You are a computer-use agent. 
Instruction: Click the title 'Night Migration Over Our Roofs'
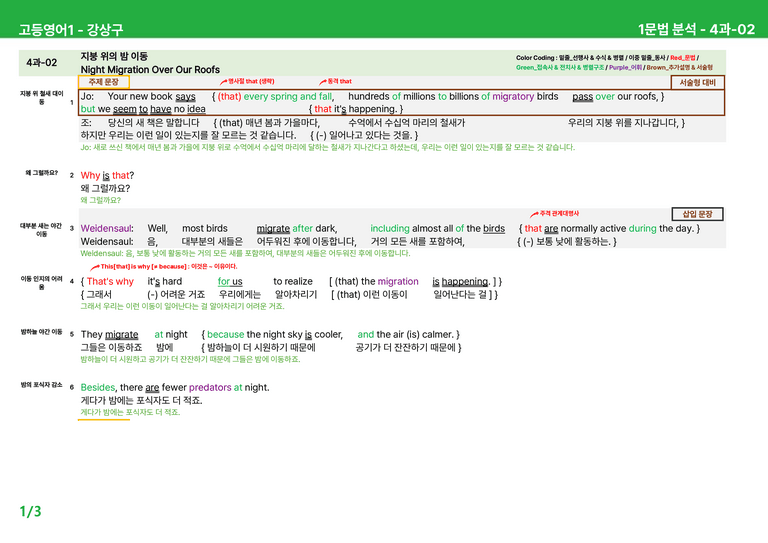pos(150,70)
